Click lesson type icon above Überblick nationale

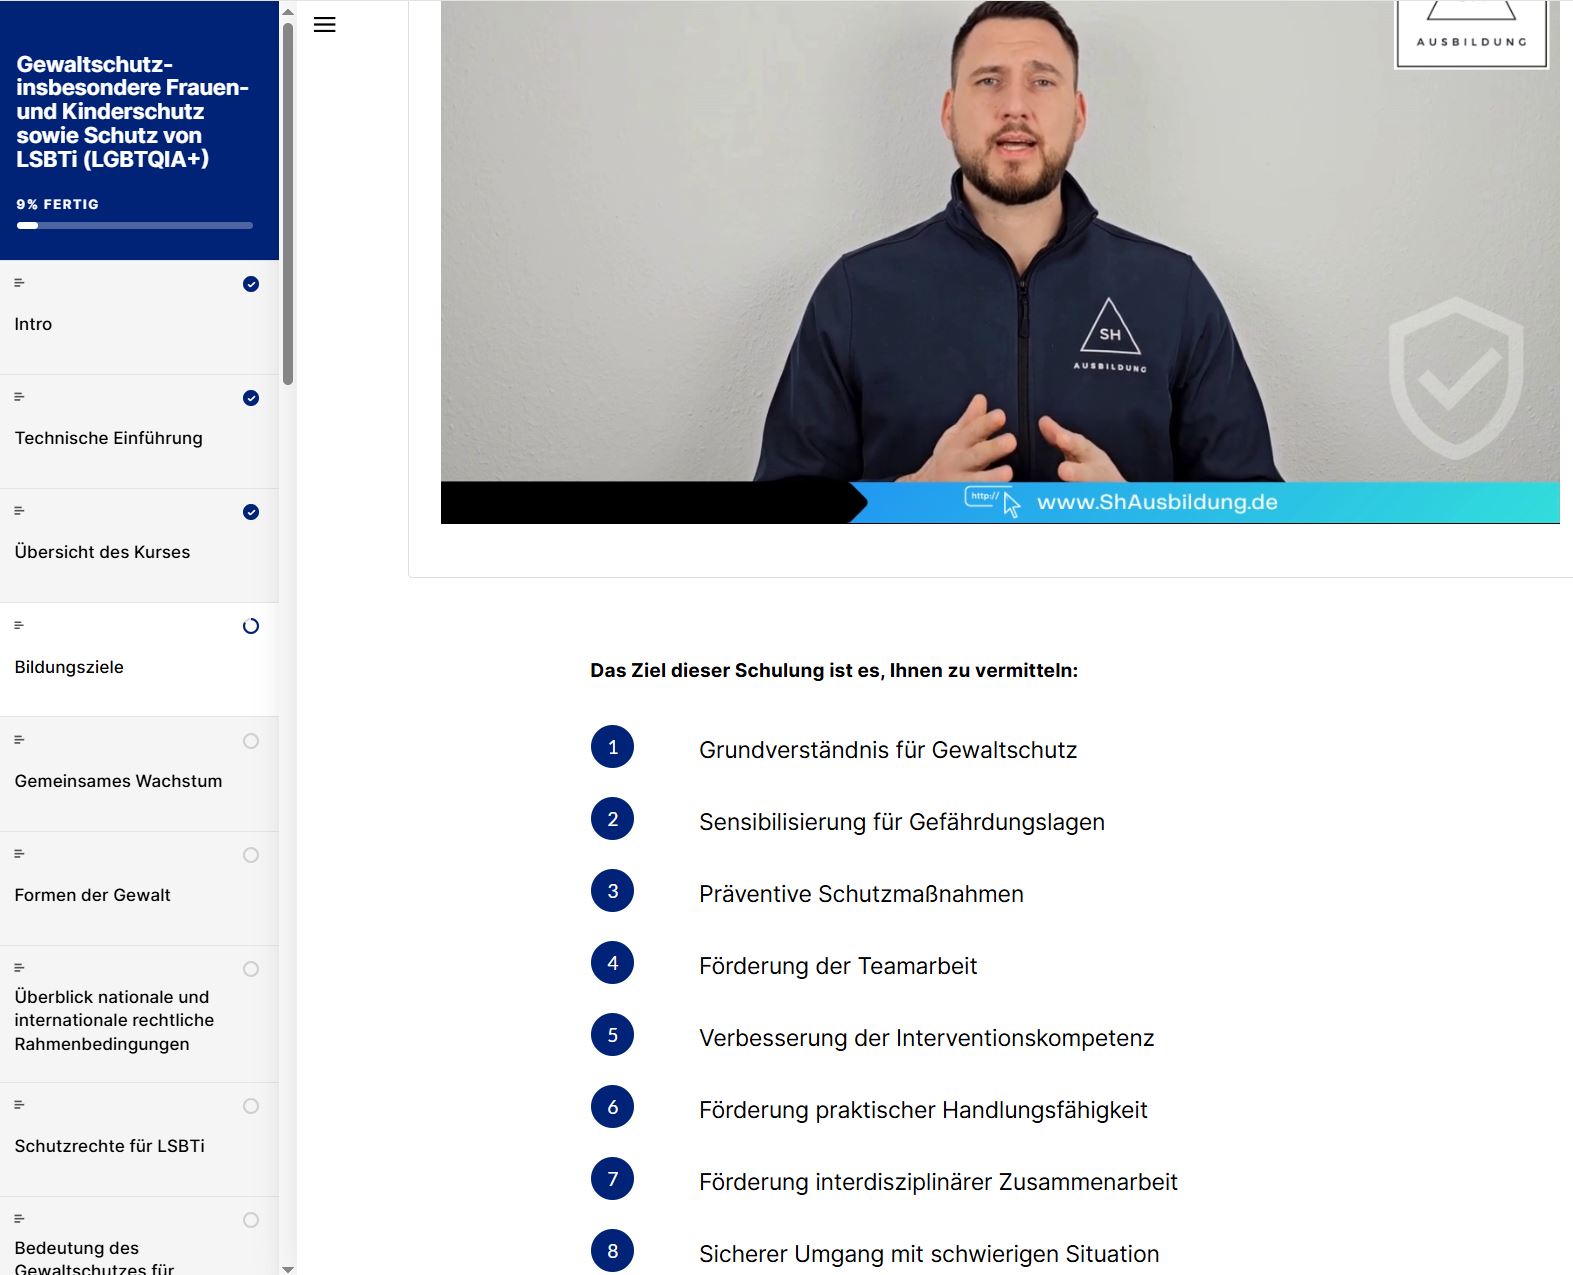click(x=19, y=968)
